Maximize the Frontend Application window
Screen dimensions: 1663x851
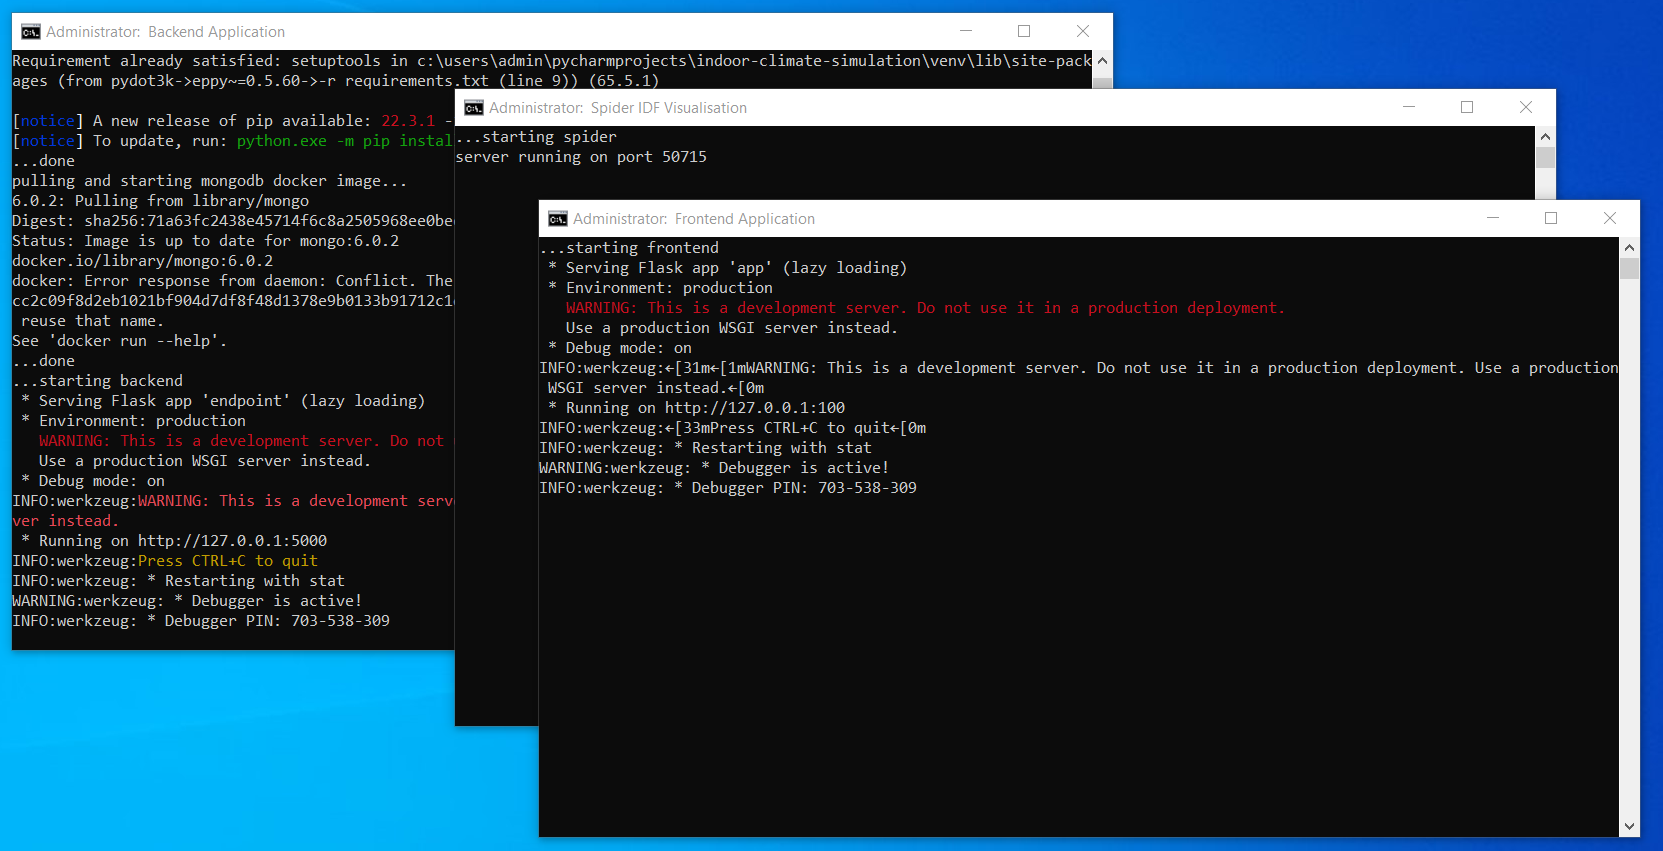(1551, 219)
